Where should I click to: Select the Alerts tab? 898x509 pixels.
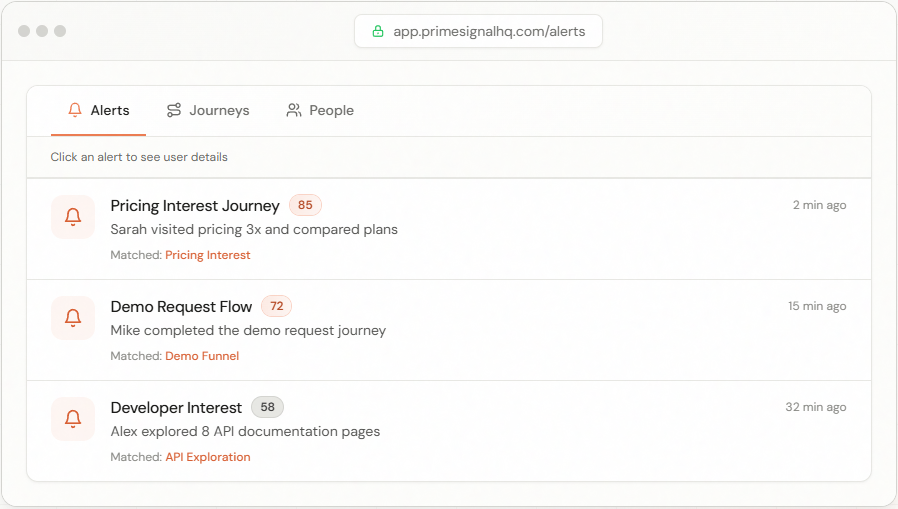pyautogui.click(x=99, y=110)
